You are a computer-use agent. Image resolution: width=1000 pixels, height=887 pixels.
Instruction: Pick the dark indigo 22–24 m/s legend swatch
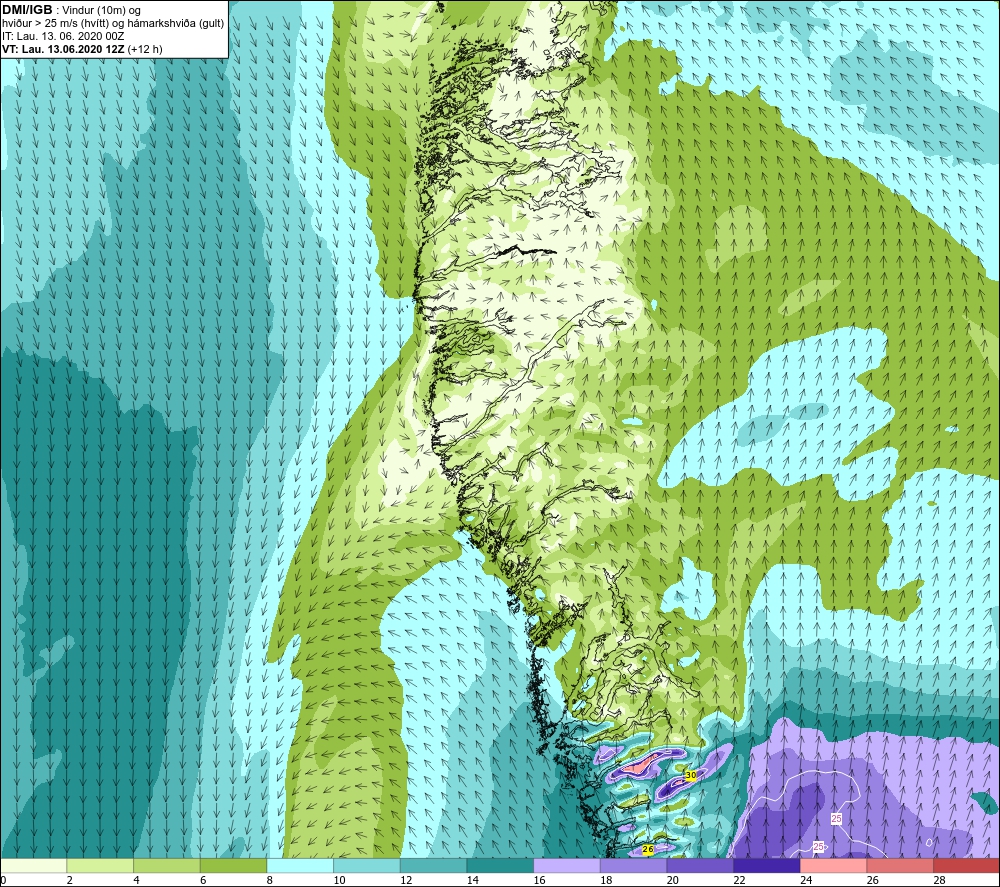tap(767, 865)
